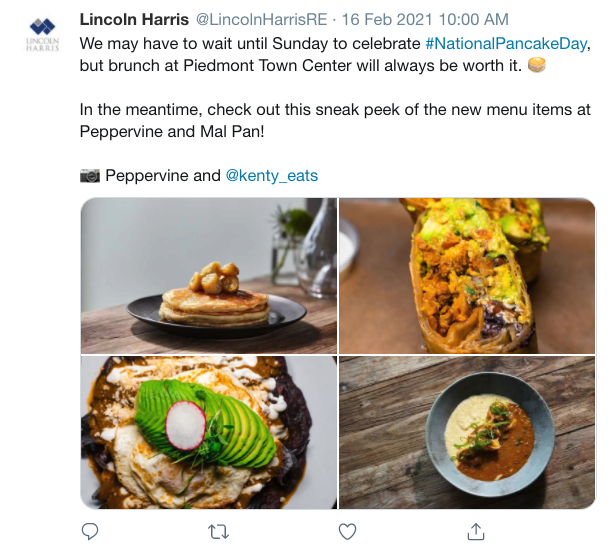
Task: Click the "In the meantime" sentence
Action: click(x=330, y=110)
